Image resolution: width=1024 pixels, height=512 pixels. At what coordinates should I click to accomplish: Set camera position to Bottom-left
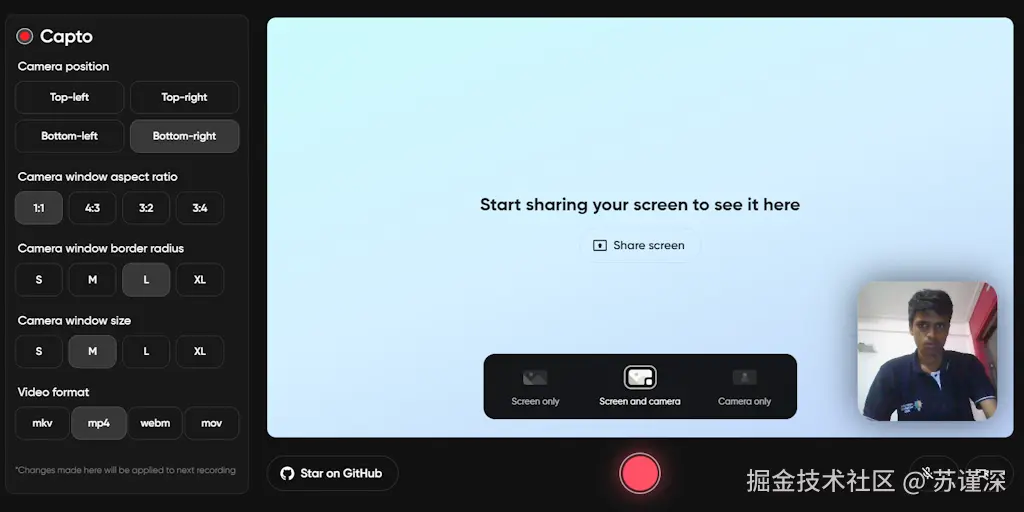coord(69,136)
